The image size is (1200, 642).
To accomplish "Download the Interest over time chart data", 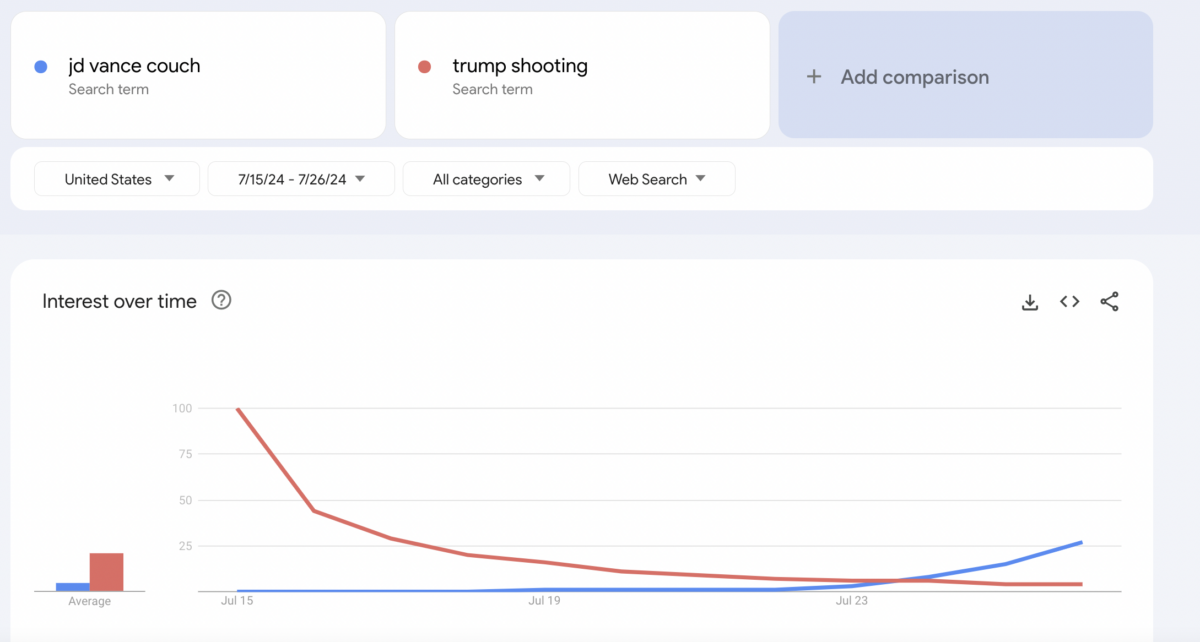I will click(x=1030, y=302).
